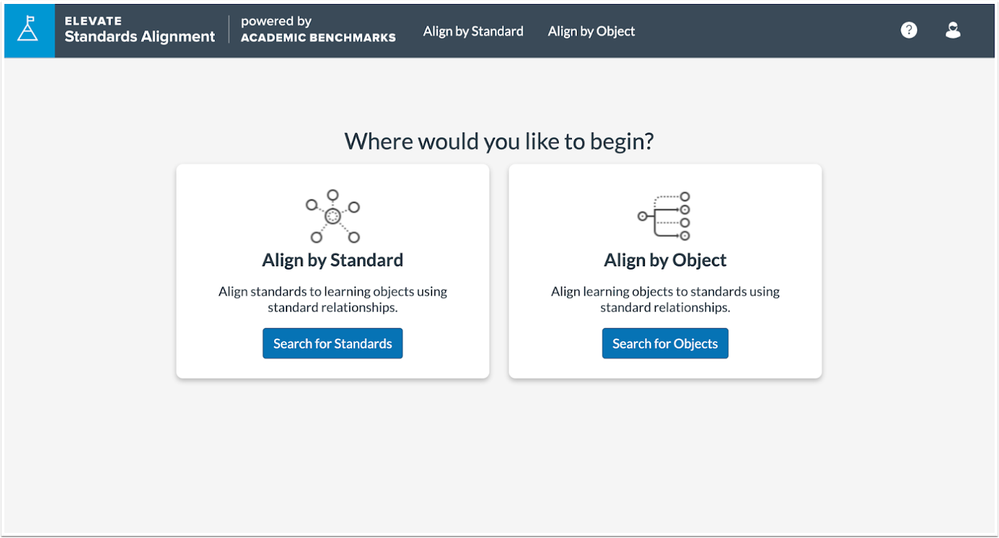Click the Search for Objects button
This screenshot has width=999, height=538.
[x=665, y=344]
